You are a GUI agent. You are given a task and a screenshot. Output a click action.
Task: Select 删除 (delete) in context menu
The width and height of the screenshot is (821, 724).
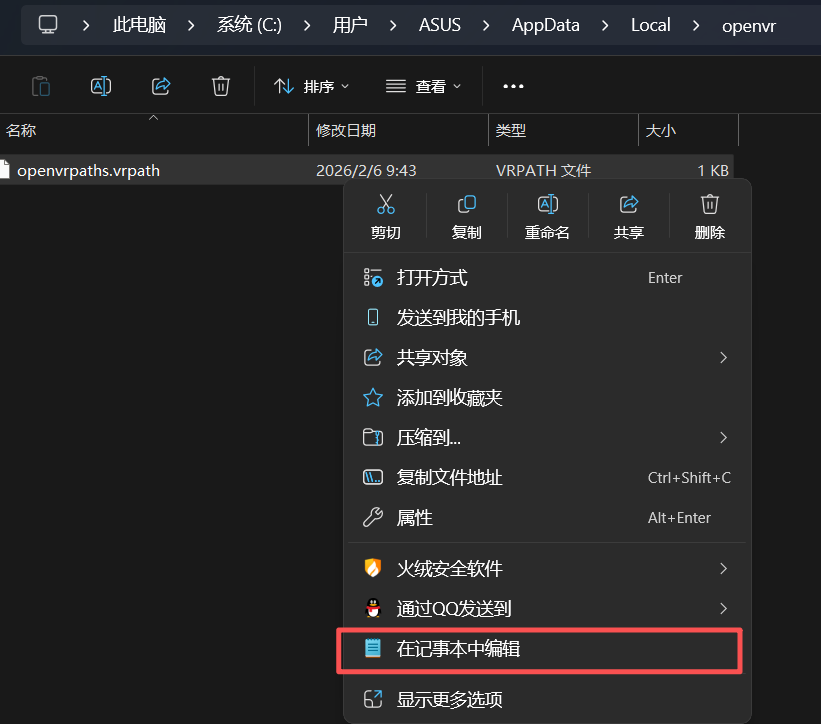(710, 216)
